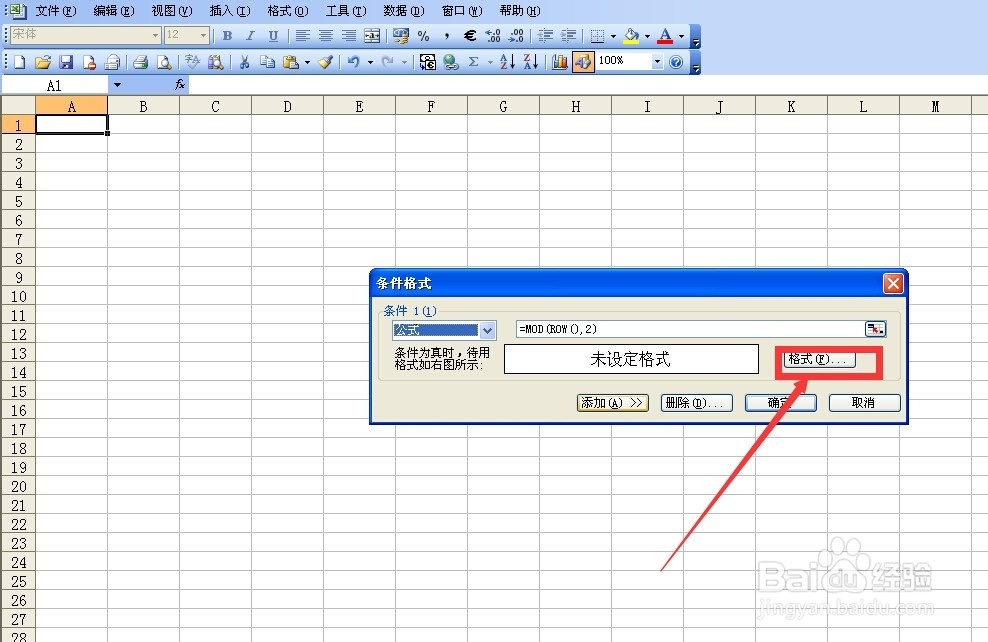Align text right

click(x=349, y=36)
